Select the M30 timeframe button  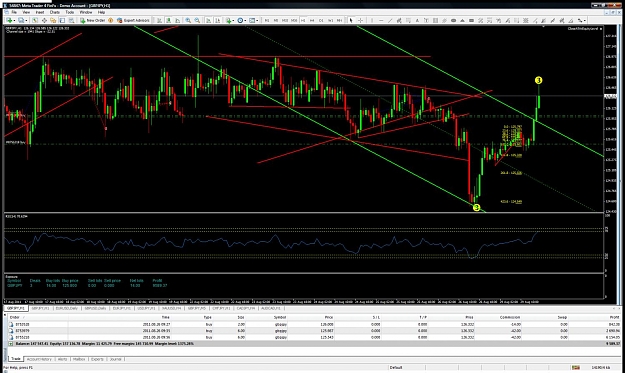point(294,20)
